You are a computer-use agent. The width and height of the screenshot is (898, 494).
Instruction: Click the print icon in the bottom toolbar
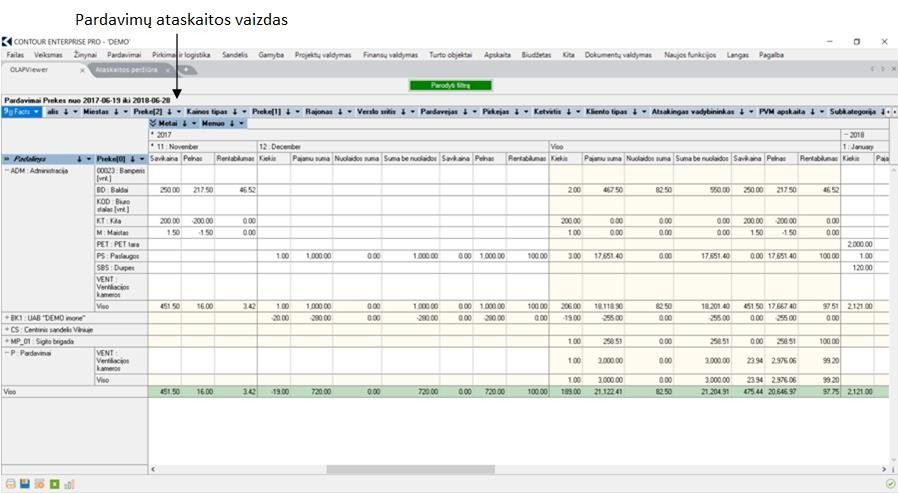point(11,484)
